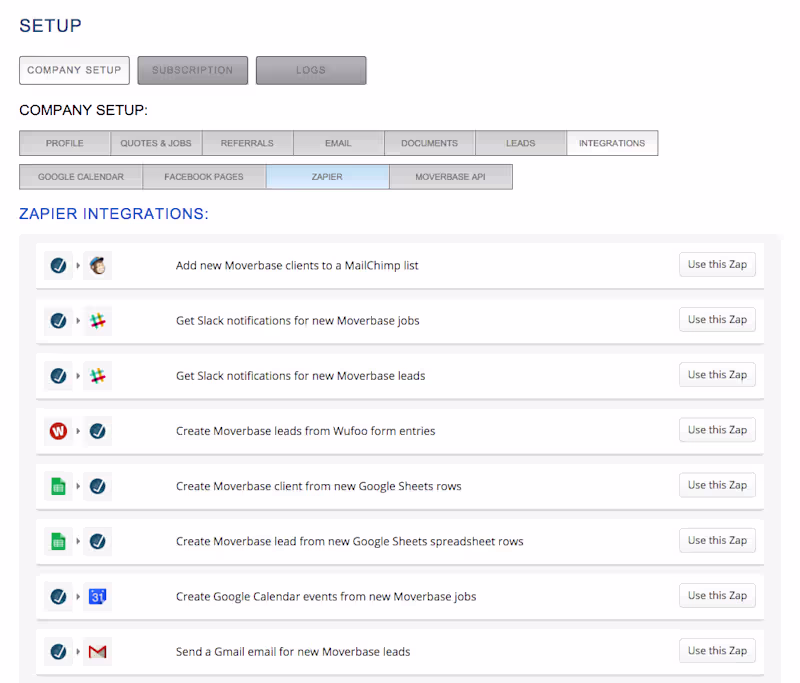Click the MailChimp icon in first zap
This screenshot has height=683, width=800.
tap(97, 266)
